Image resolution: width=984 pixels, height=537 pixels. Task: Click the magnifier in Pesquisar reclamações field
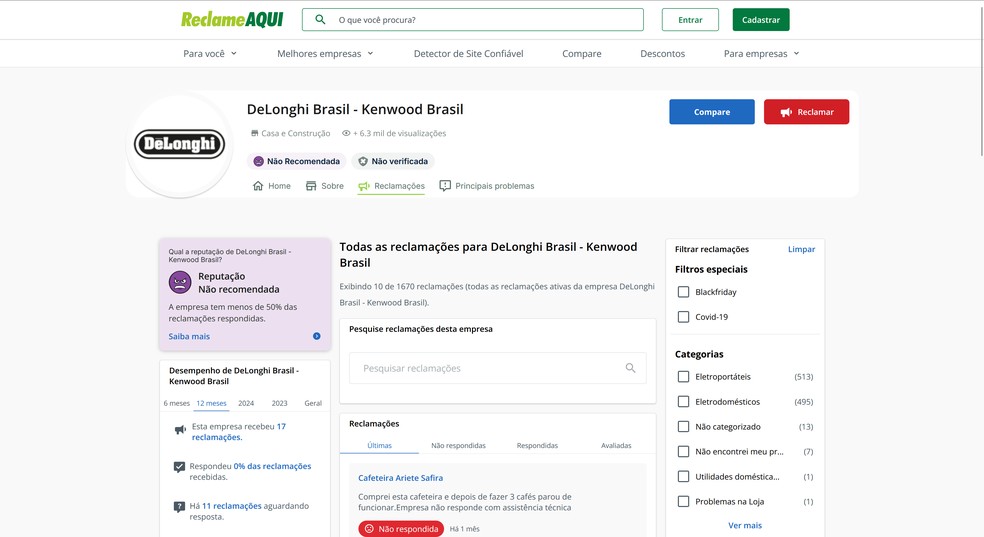630,368
